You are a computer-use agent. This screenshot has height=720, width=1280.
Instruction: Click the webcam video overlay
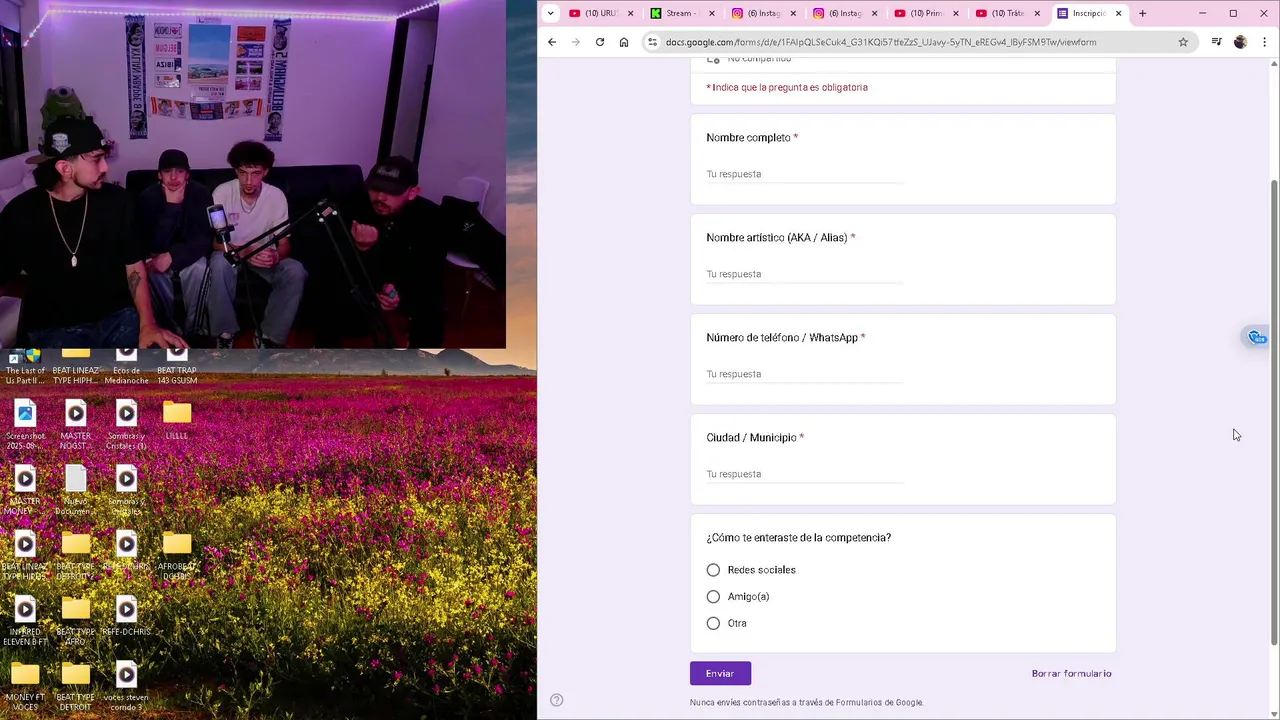coord(253,174)
